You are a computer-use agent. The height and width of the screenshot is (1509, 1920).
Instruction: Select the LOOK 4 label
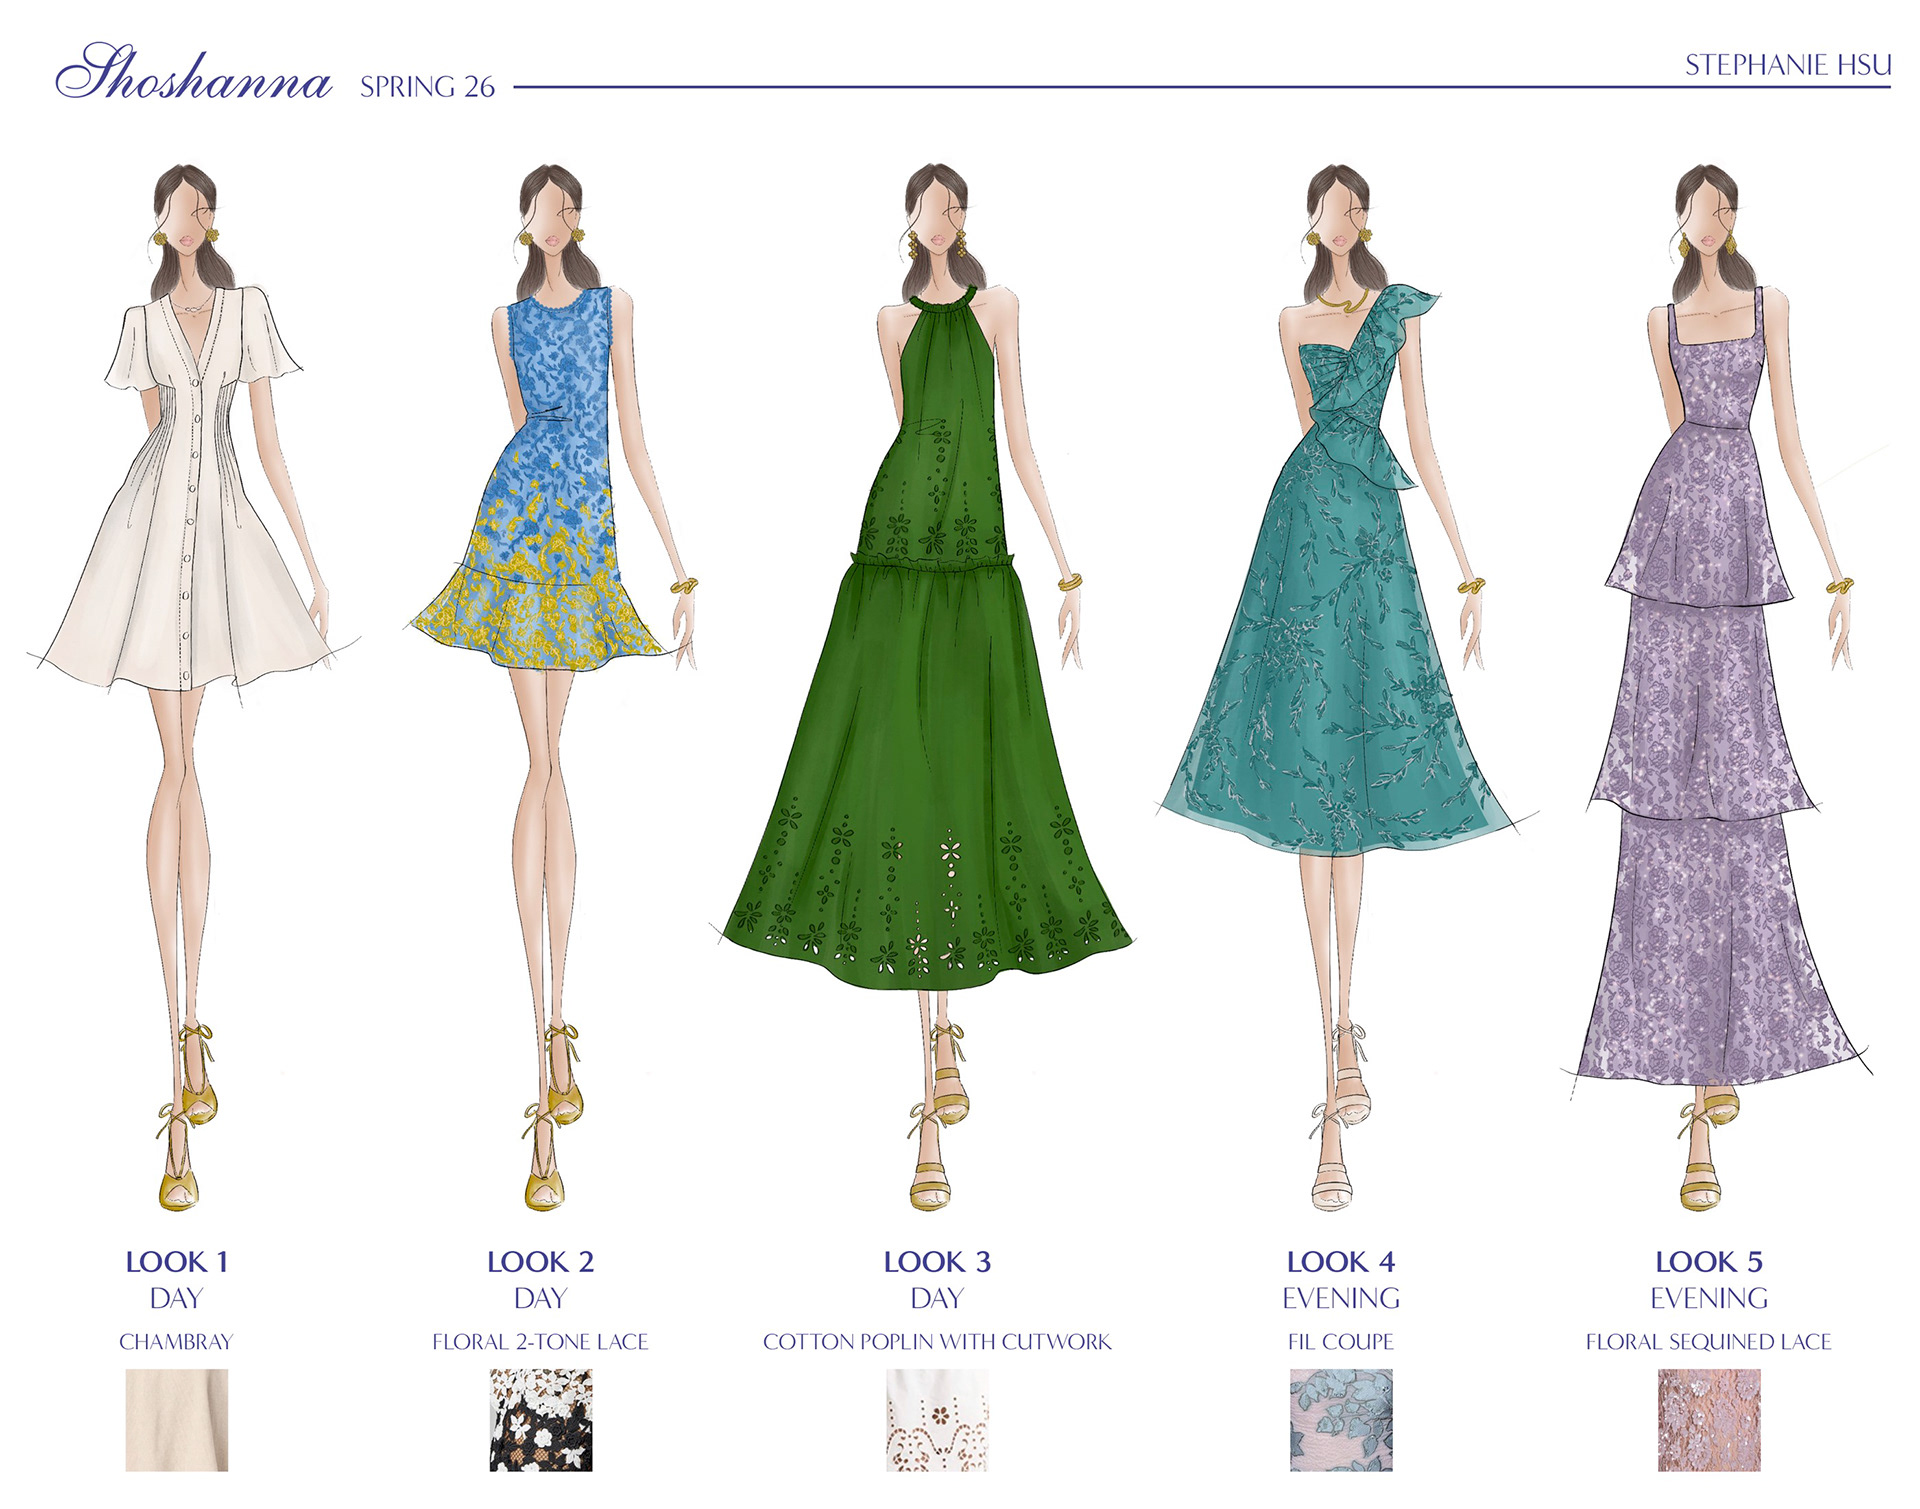[1340, 1262]
